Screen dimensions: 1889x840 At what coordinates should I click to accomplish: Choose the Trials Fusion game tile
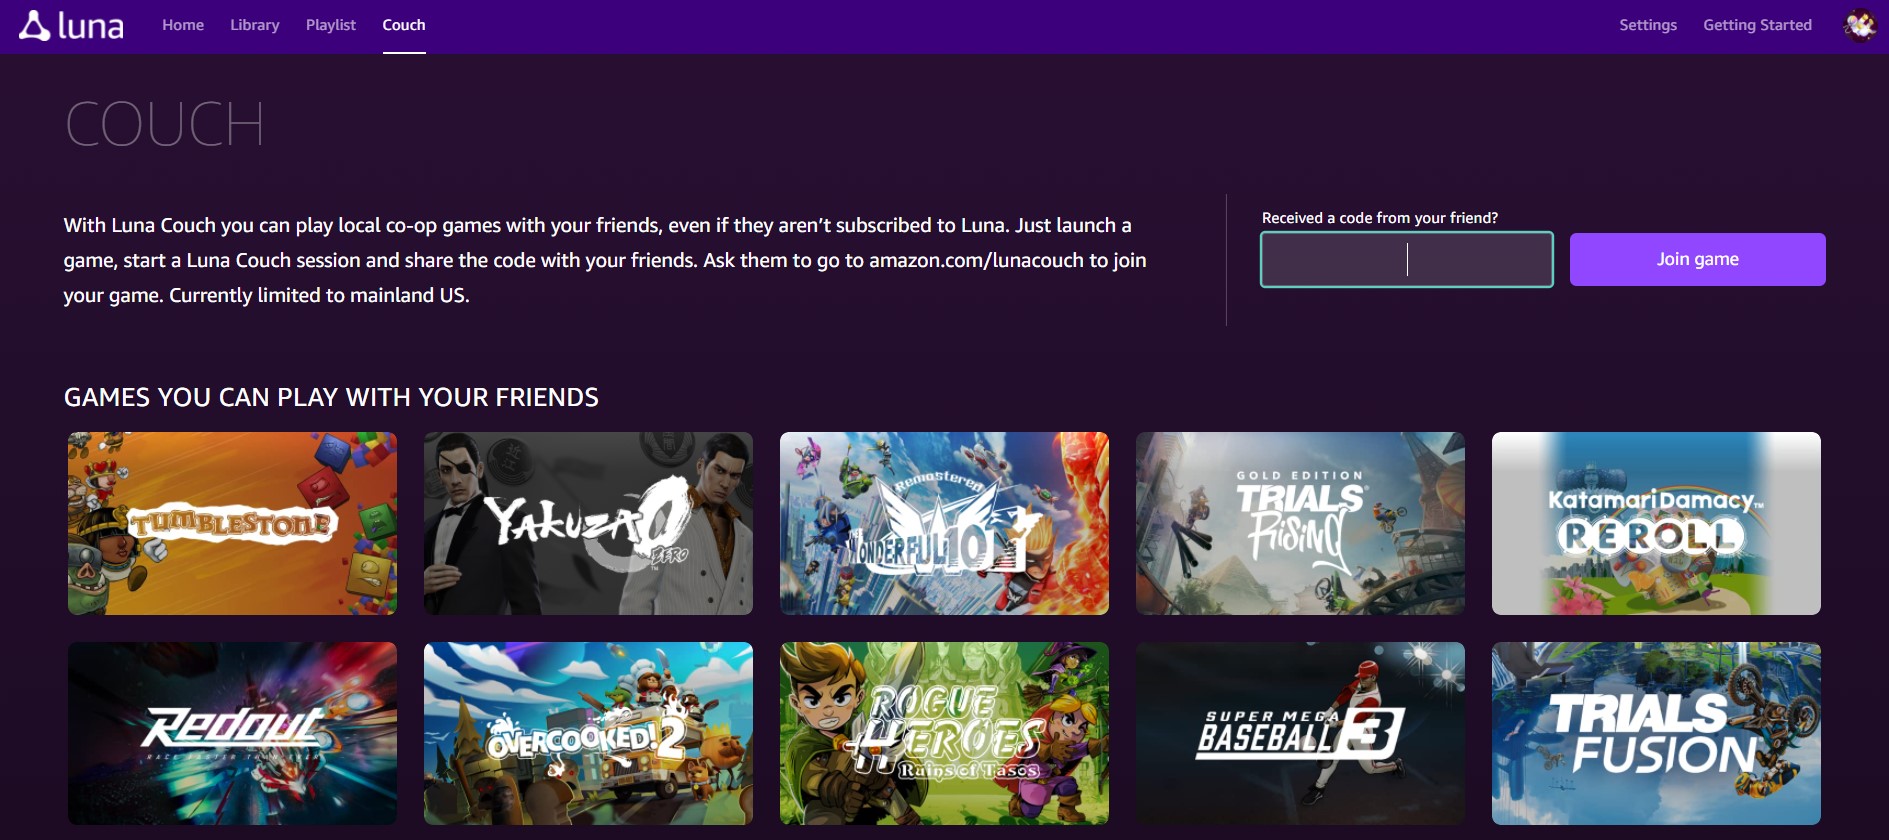[x=1656, y=733]
